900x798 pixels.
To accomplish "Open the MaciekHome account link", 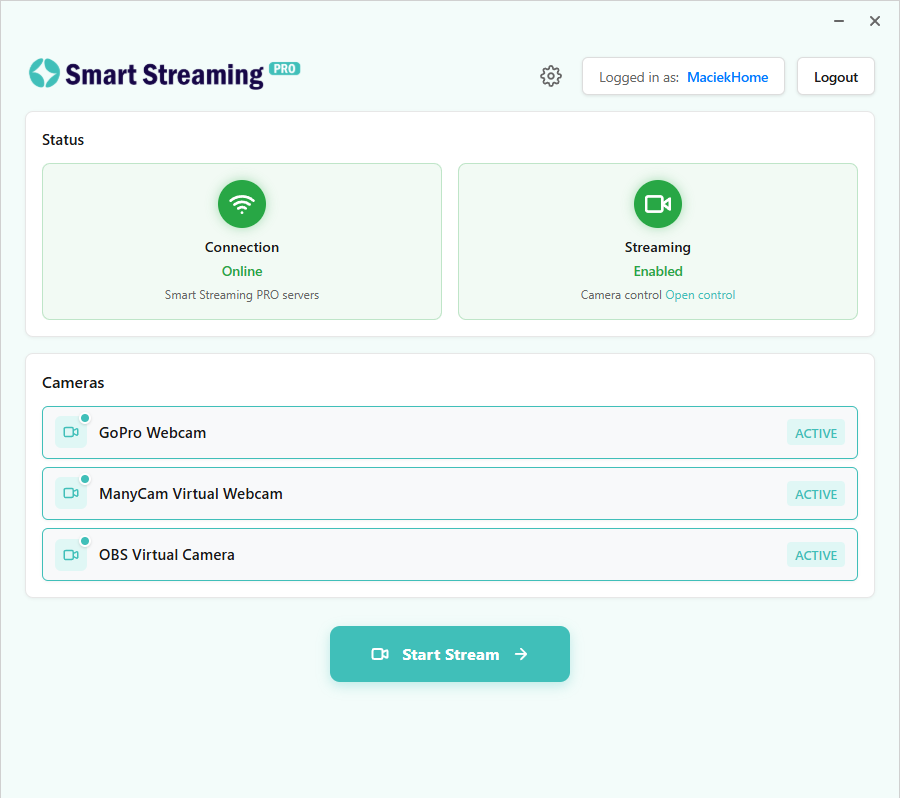I will click(x=727, y=77).
